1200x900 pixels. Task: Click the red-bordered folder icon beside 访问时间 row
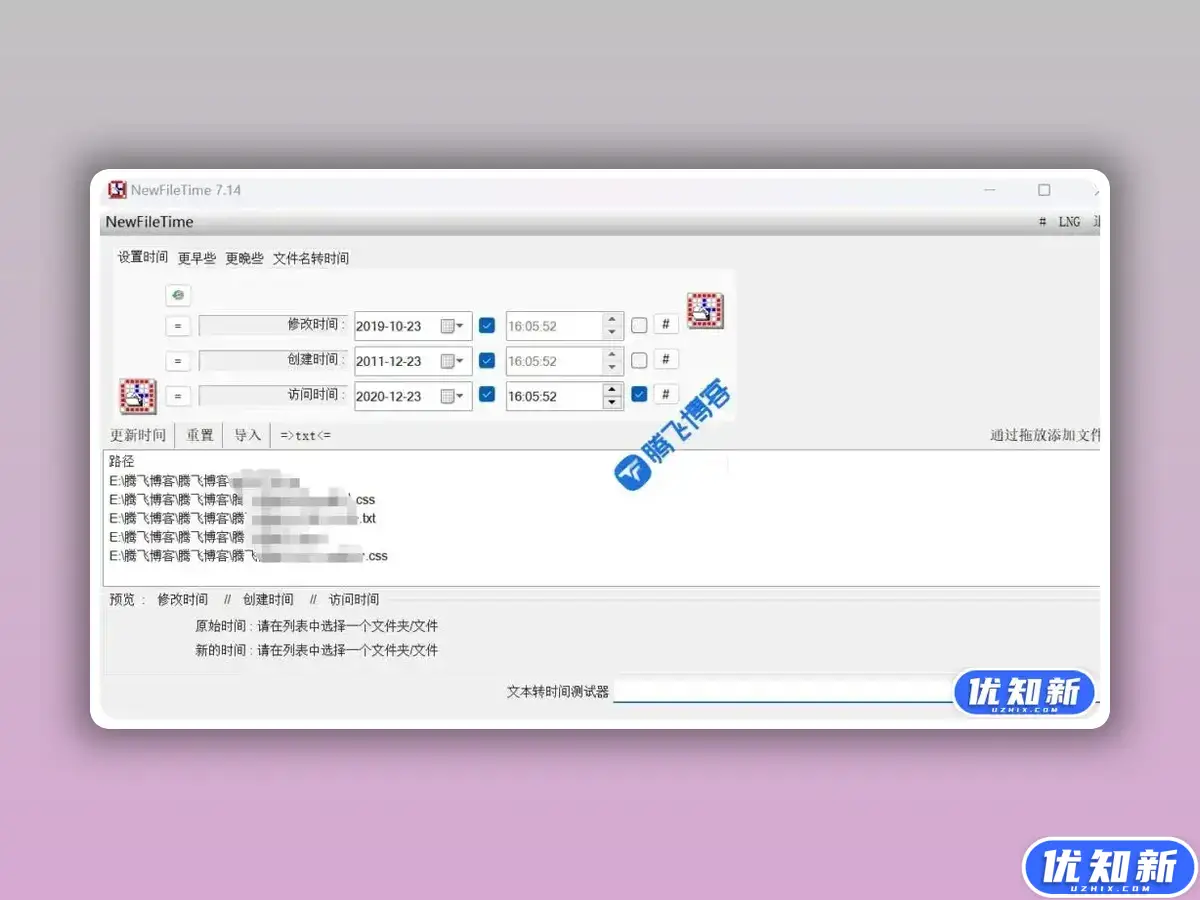[137, 396]
